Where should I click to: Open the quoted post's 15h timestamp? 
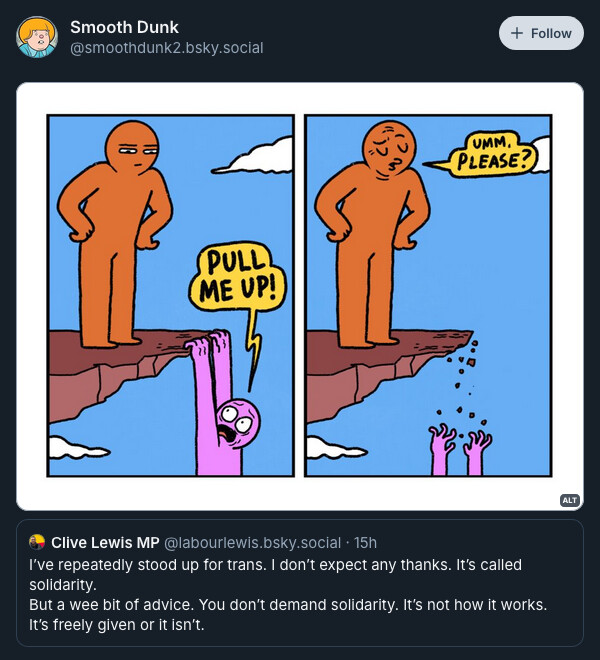(365, 543)
